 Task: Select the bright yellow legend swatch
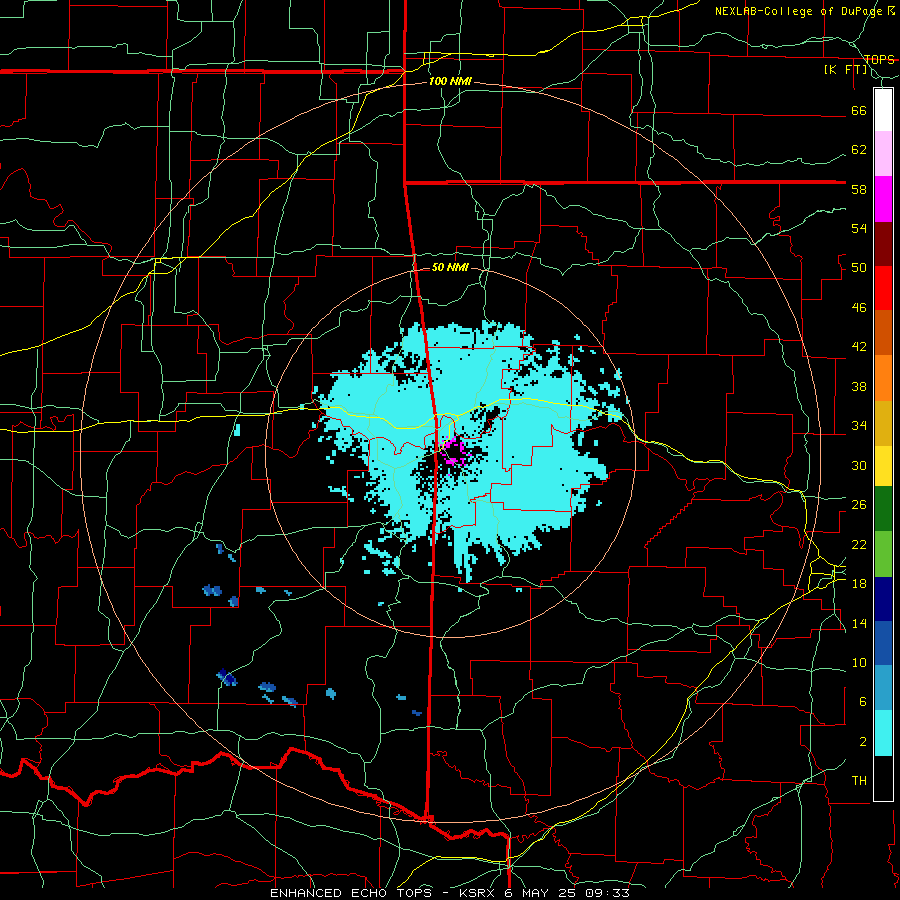click(x=883, y=466)
